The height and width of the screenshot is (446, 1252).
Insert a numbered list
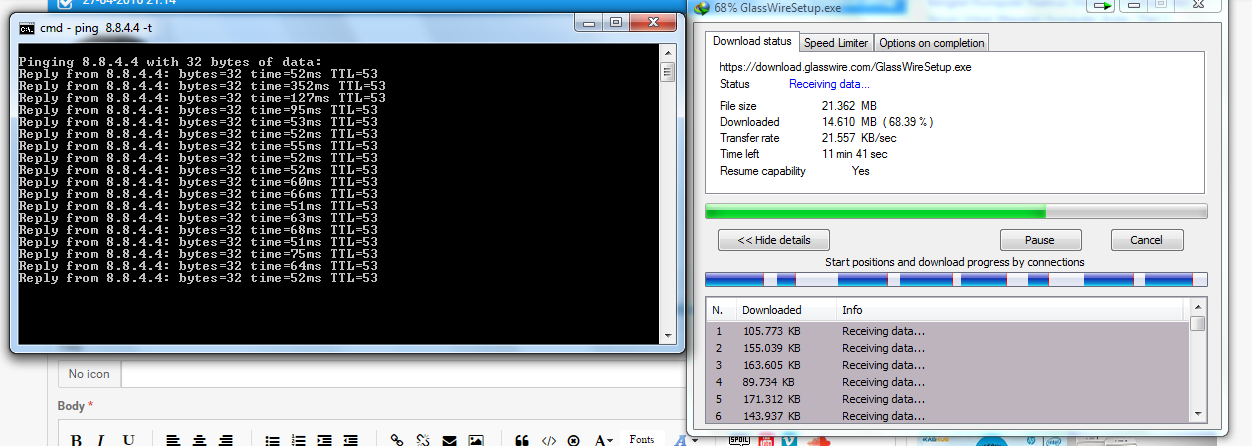298,440
